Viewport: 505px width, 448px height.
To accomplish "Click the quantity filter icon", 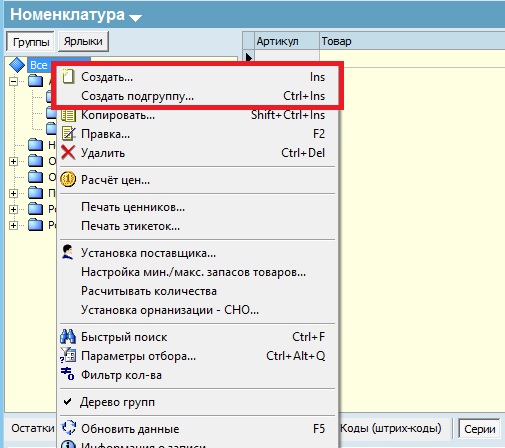I will click(67, 374).
